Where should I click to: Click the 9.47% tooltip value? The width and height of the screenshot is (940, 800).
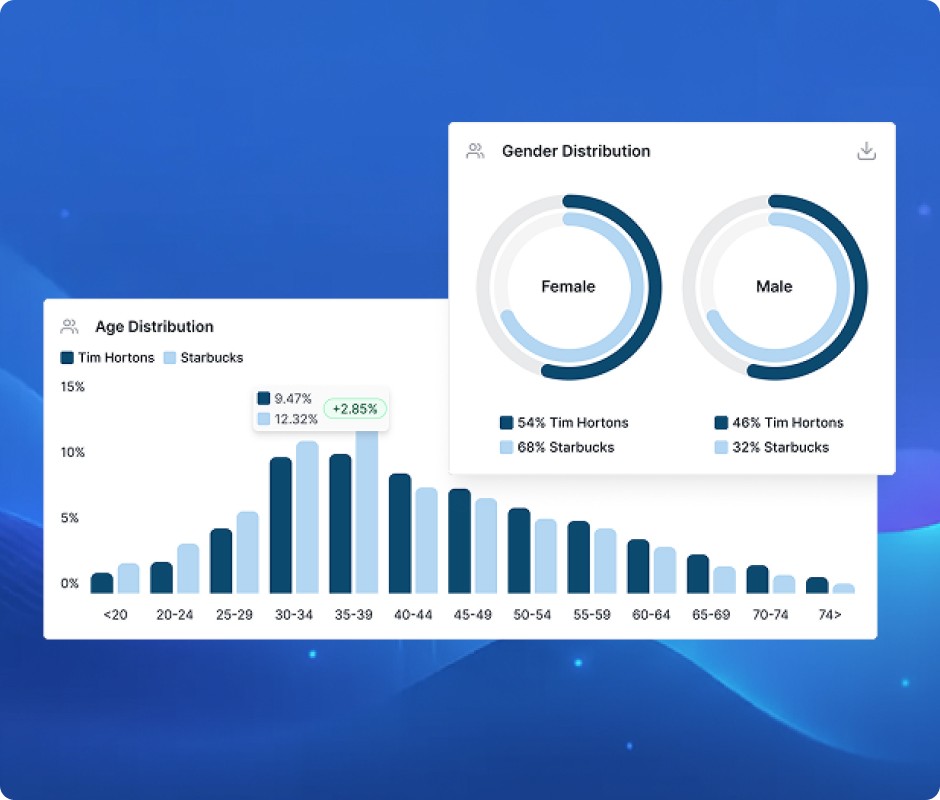point(293,399)
